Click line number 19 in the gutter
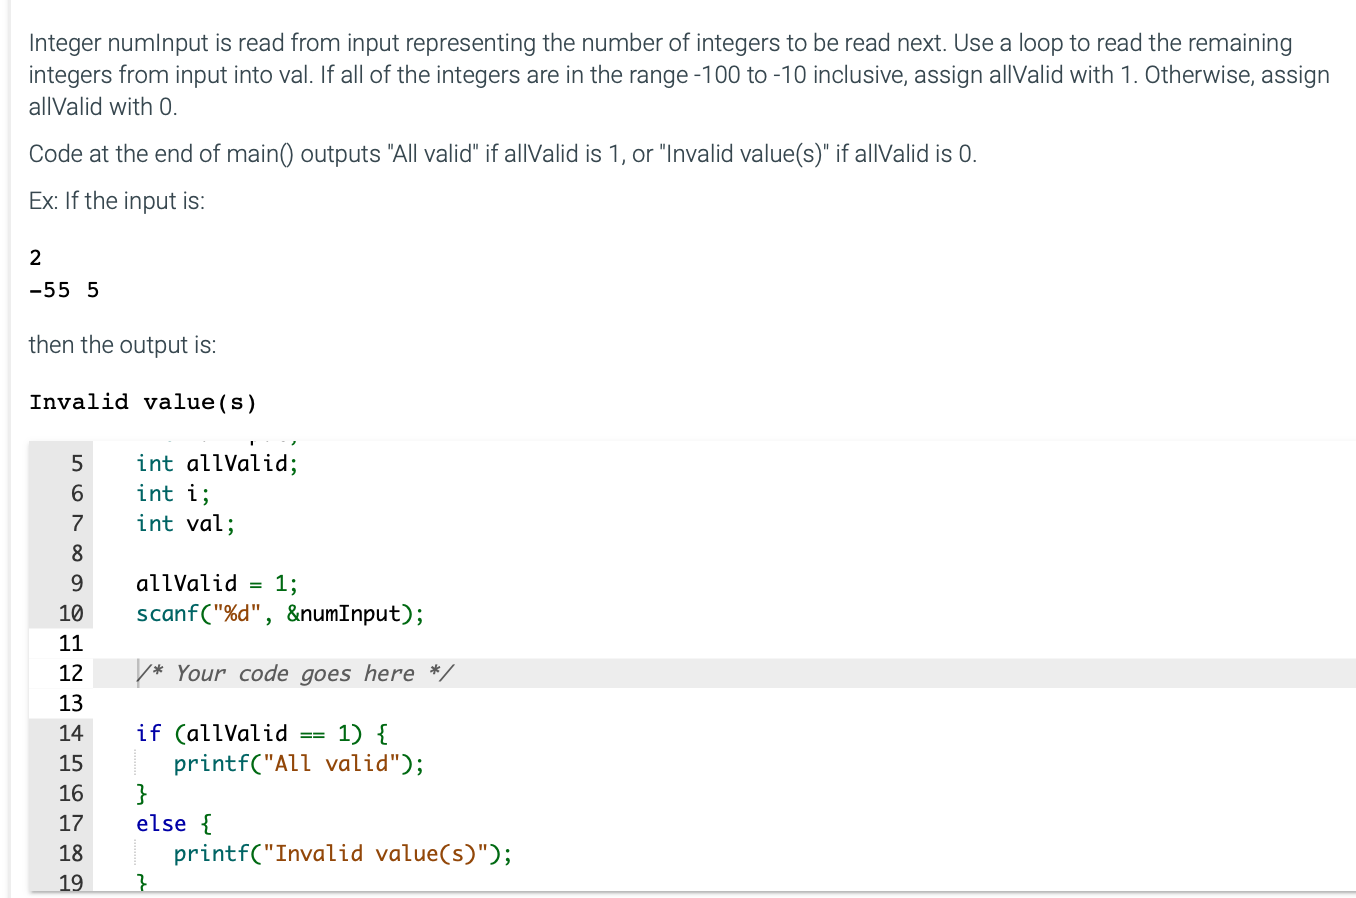The height and width of the screenshot is (898, 1356). click(x=72, y=883)
